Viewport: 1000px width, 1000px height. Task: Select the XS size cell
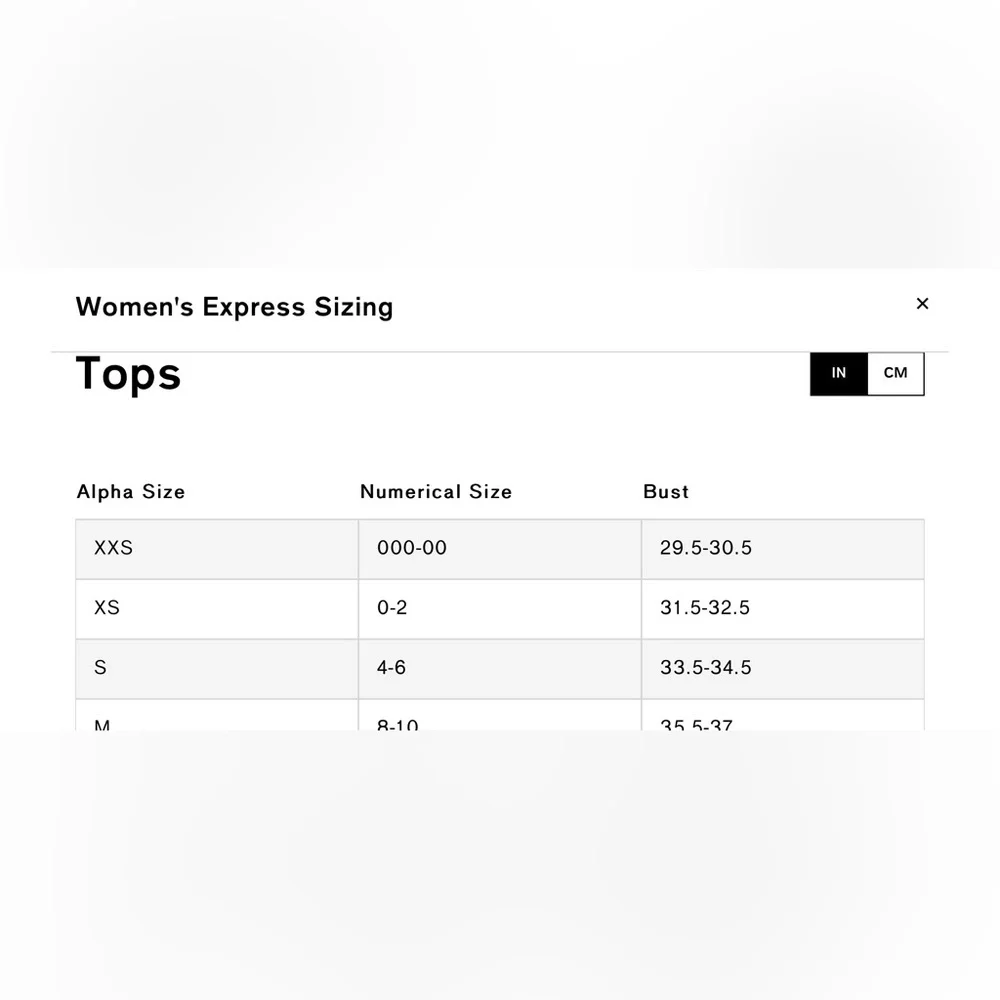tap(217, 609)
